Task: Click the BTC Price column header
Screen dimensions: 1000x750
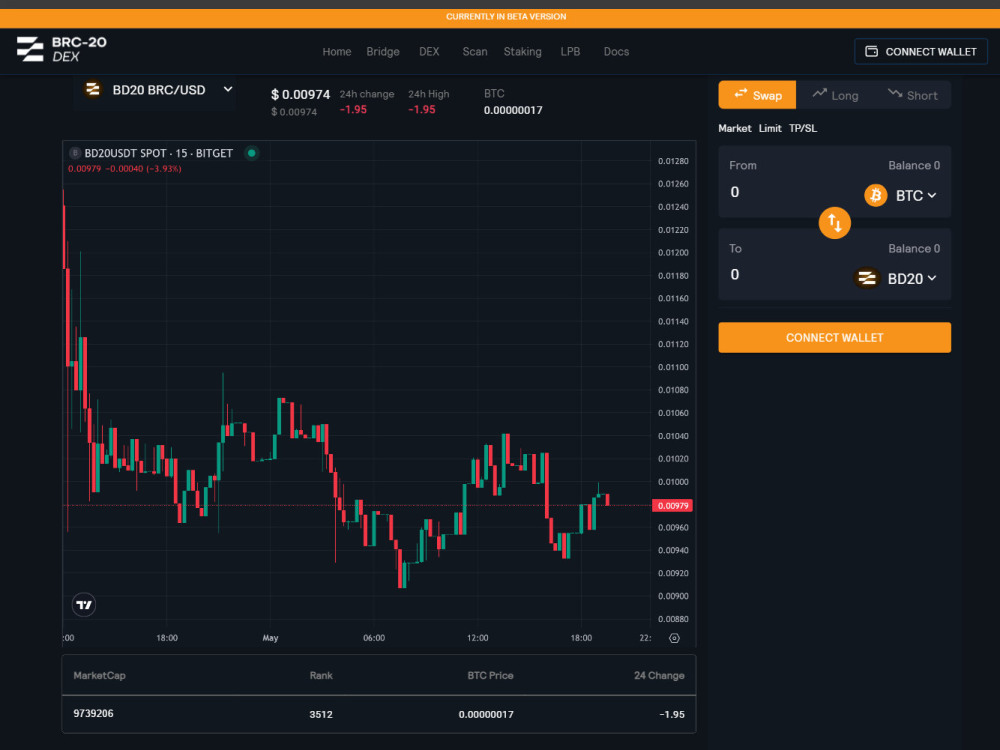Action: coord(490,675)
